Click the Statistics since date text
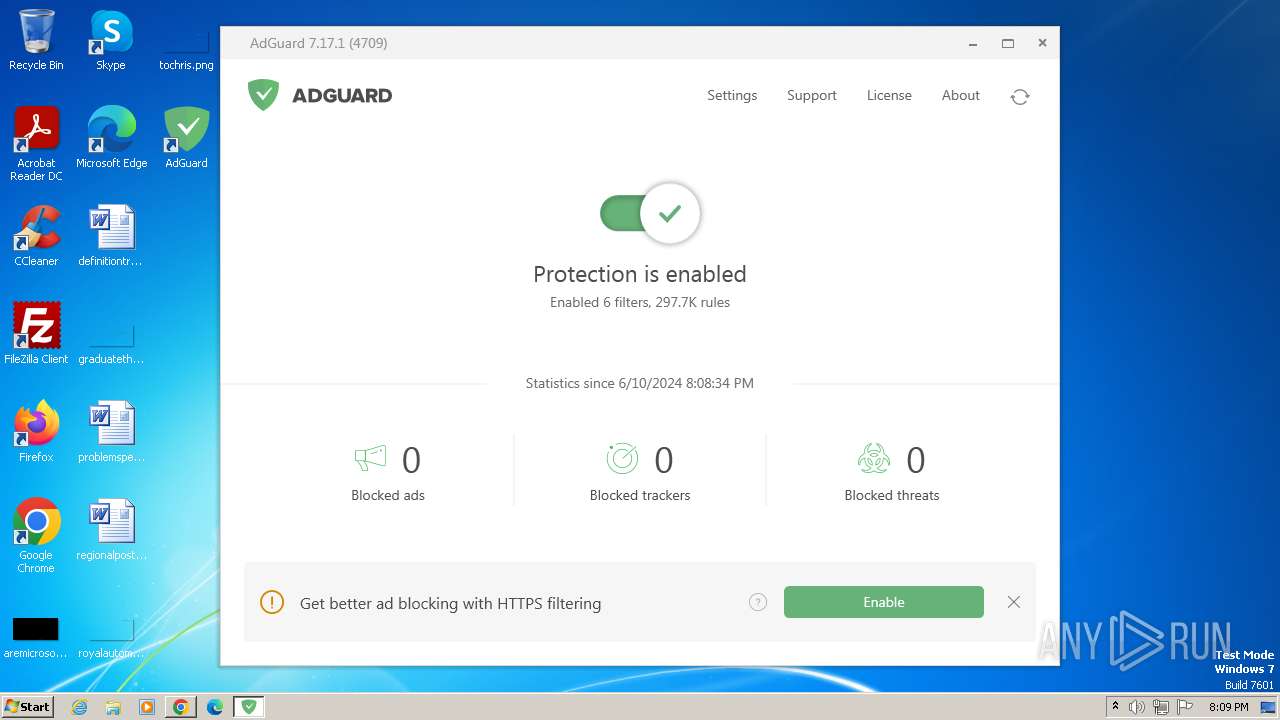Image resolution: width=1280 pixels, height=720 pixels. point(640,383)
